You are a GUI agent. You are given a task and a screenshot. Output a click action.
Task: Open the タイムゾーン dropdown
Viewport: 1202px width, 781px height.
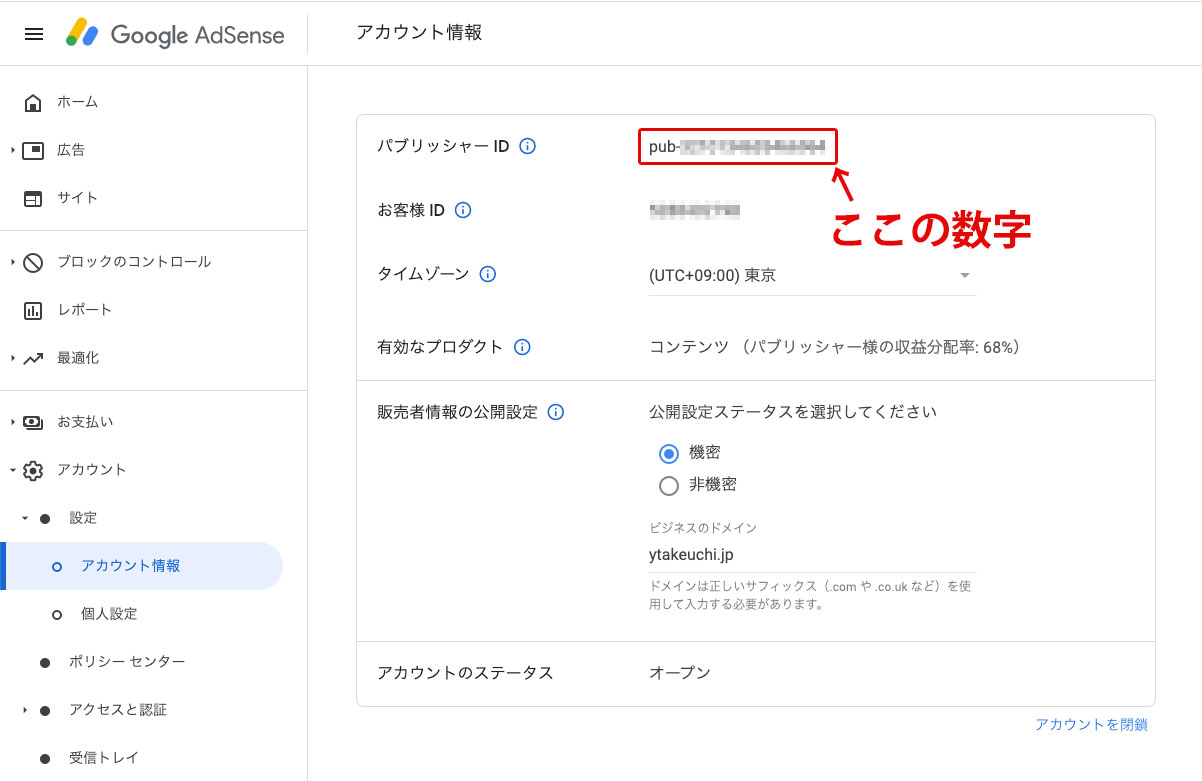tap(812, 275)
